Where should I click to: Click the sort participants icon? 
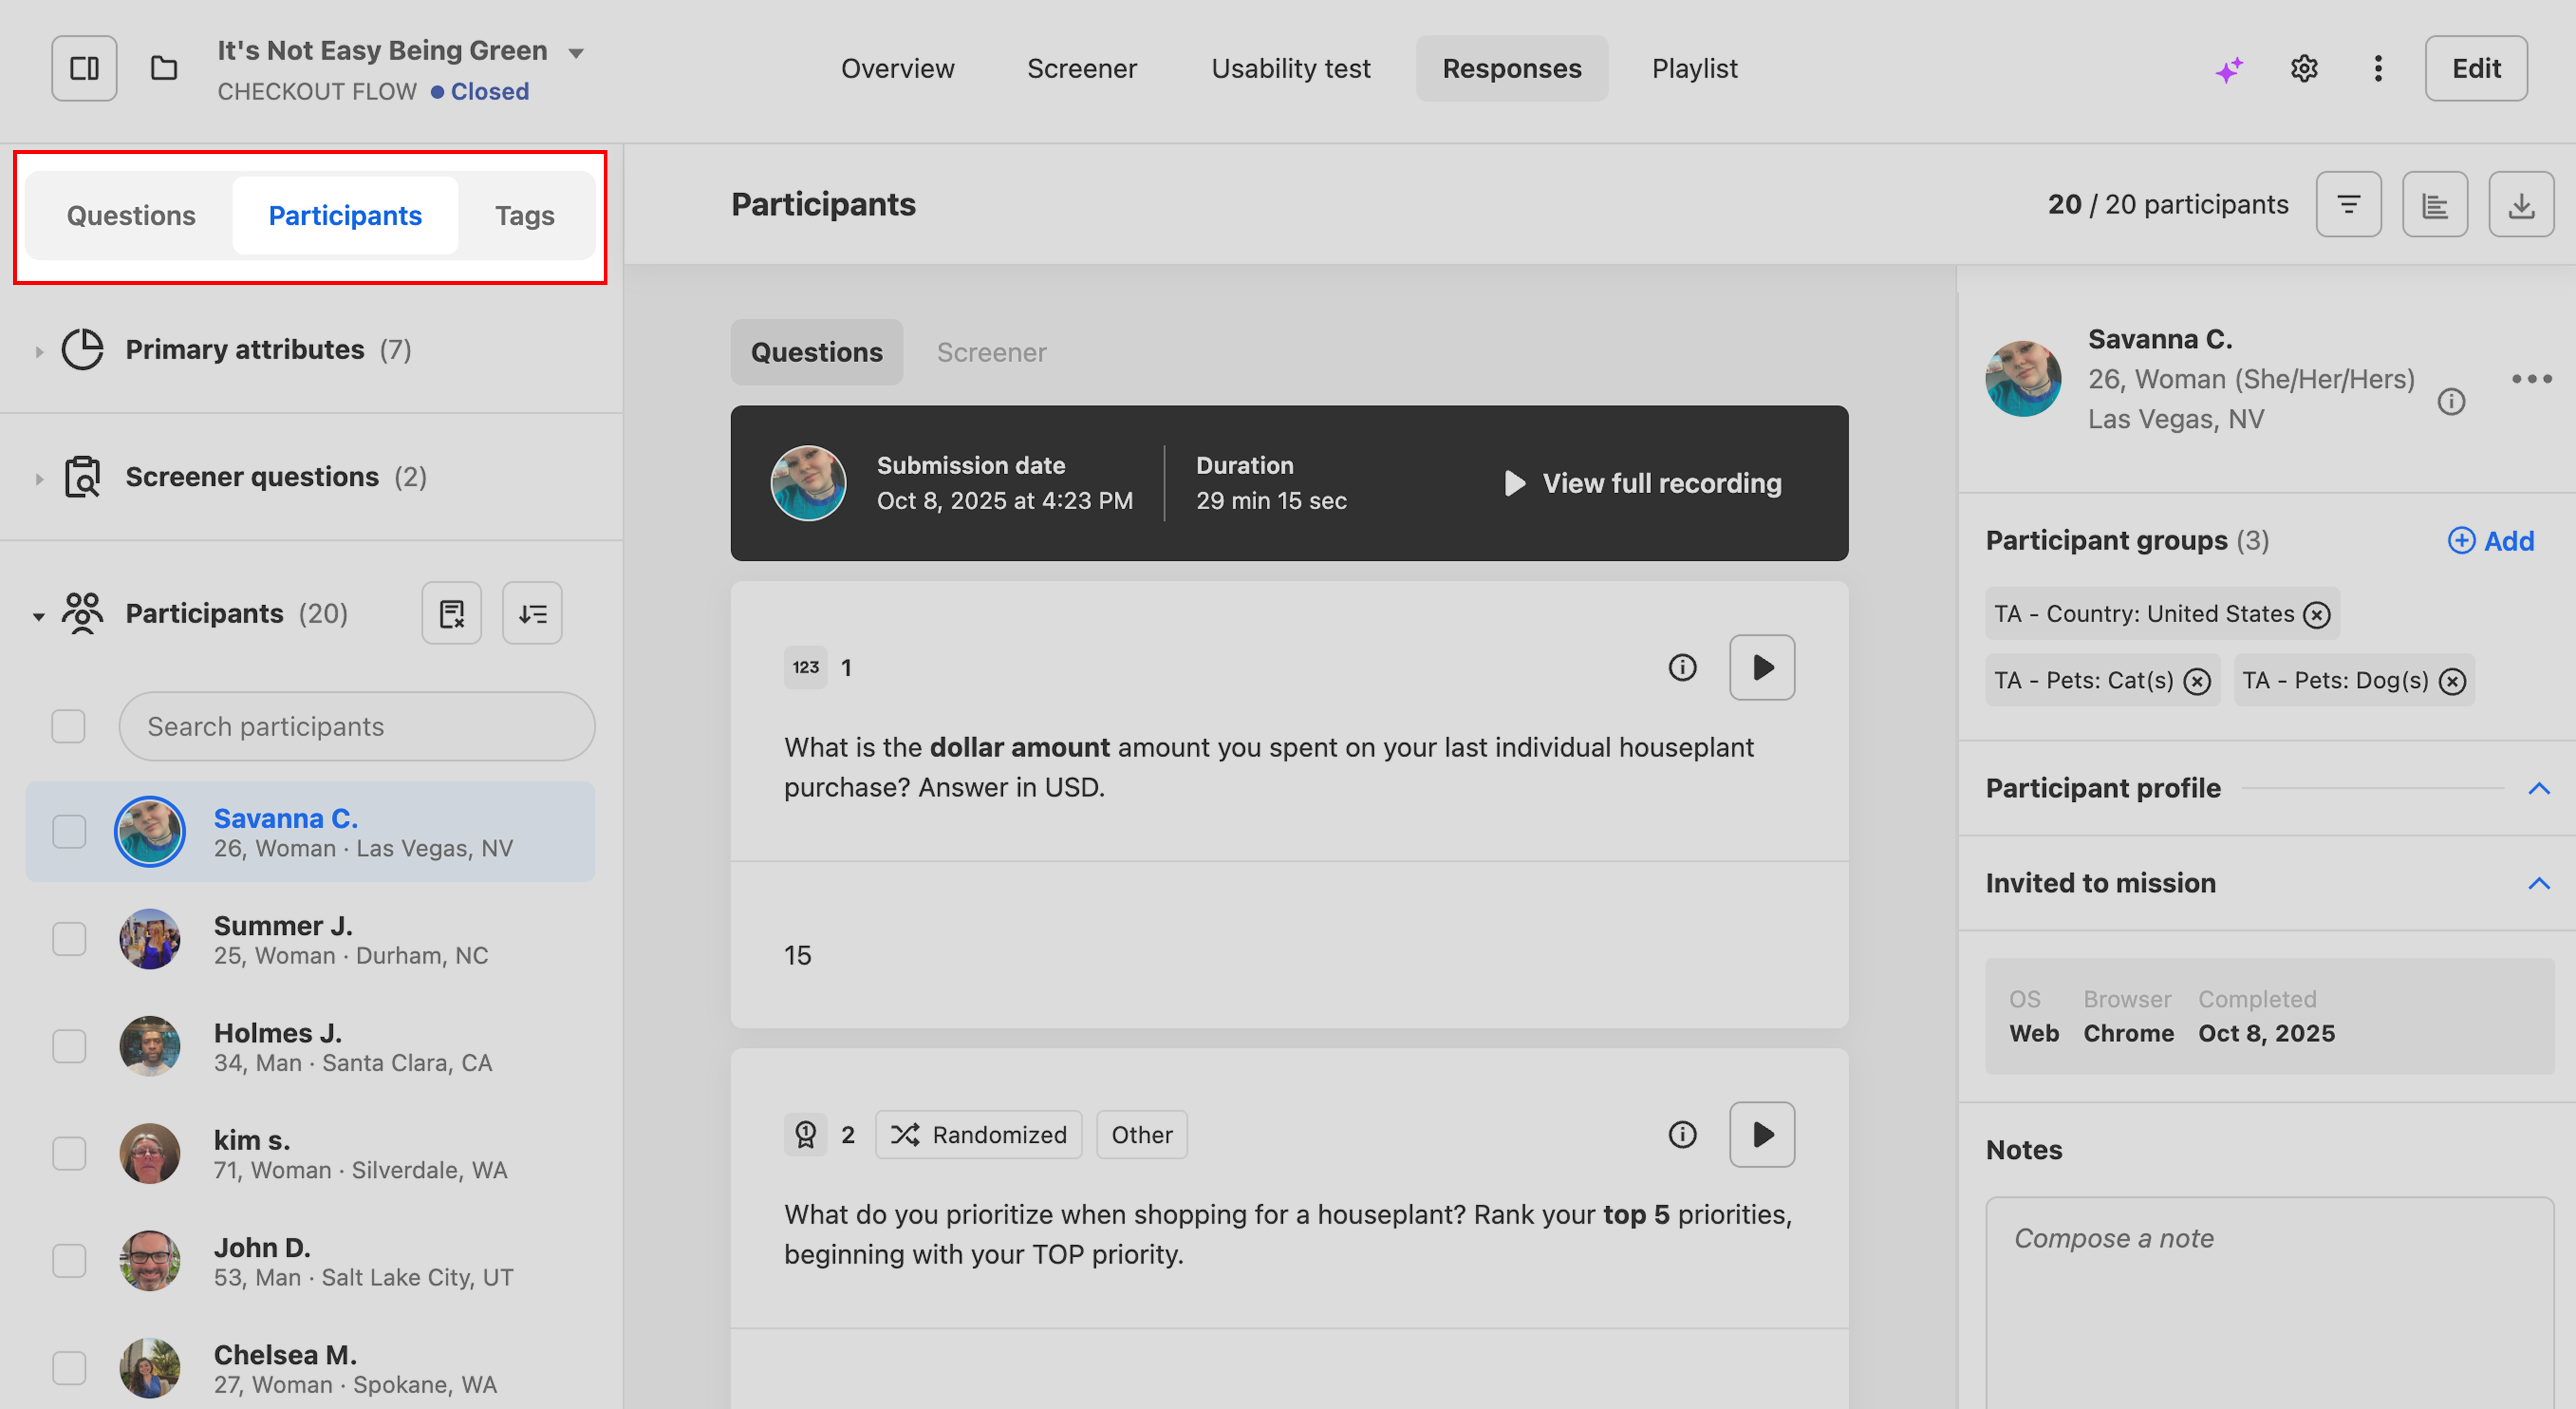pos(532,613)
